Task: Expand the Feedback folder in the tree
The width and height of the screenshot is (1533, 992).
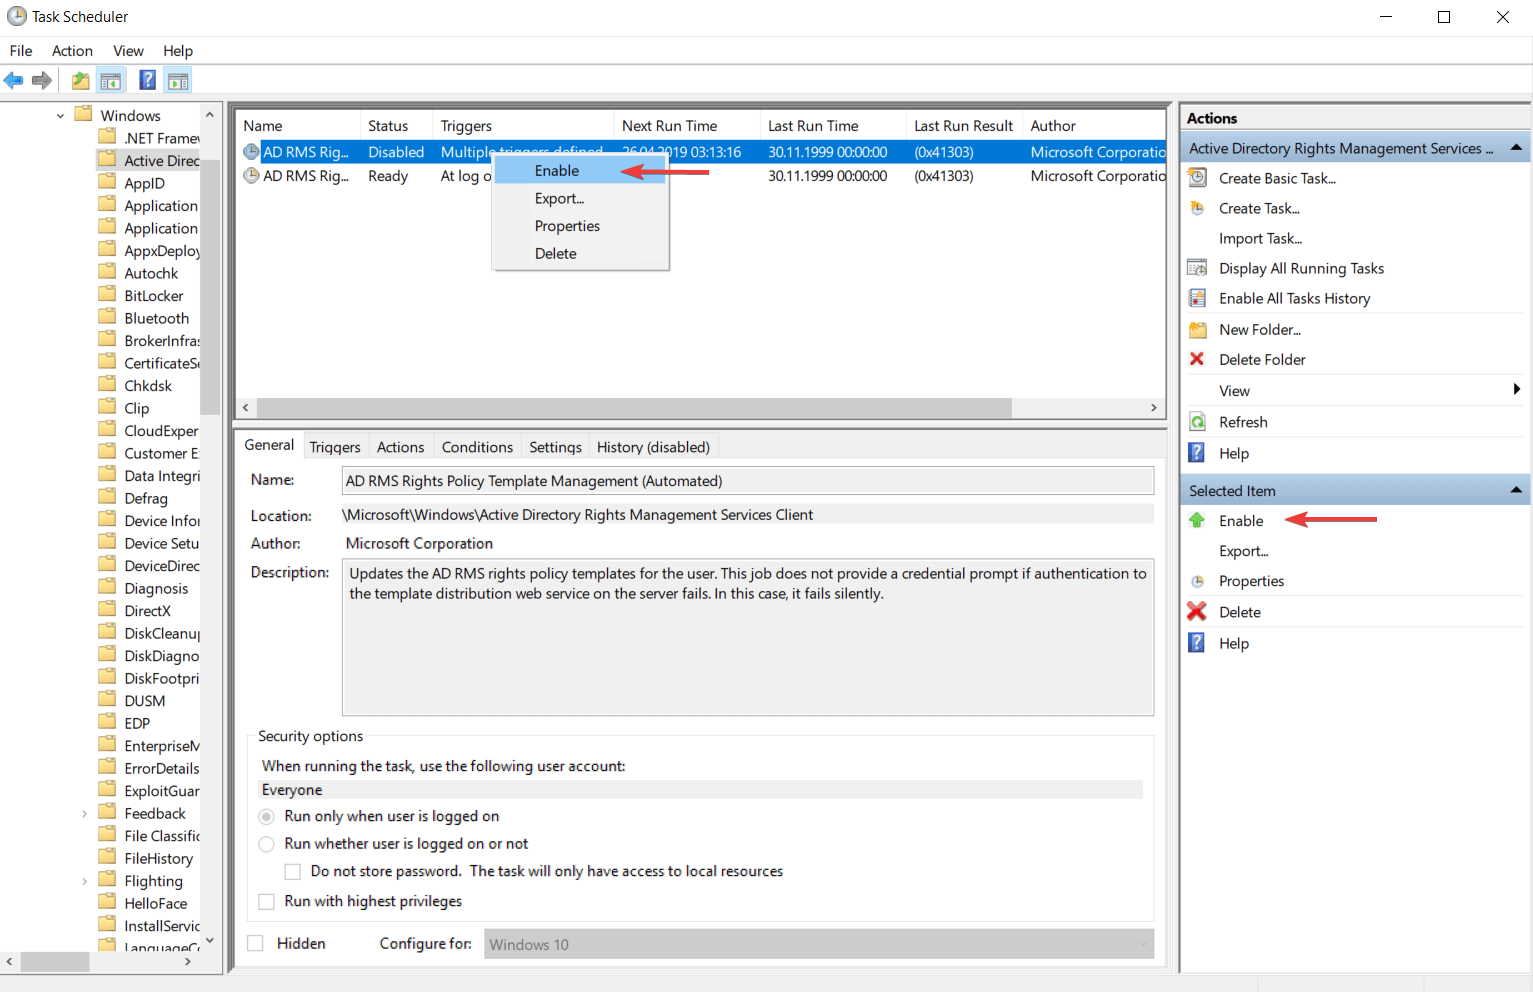Action: pos(84,813)
